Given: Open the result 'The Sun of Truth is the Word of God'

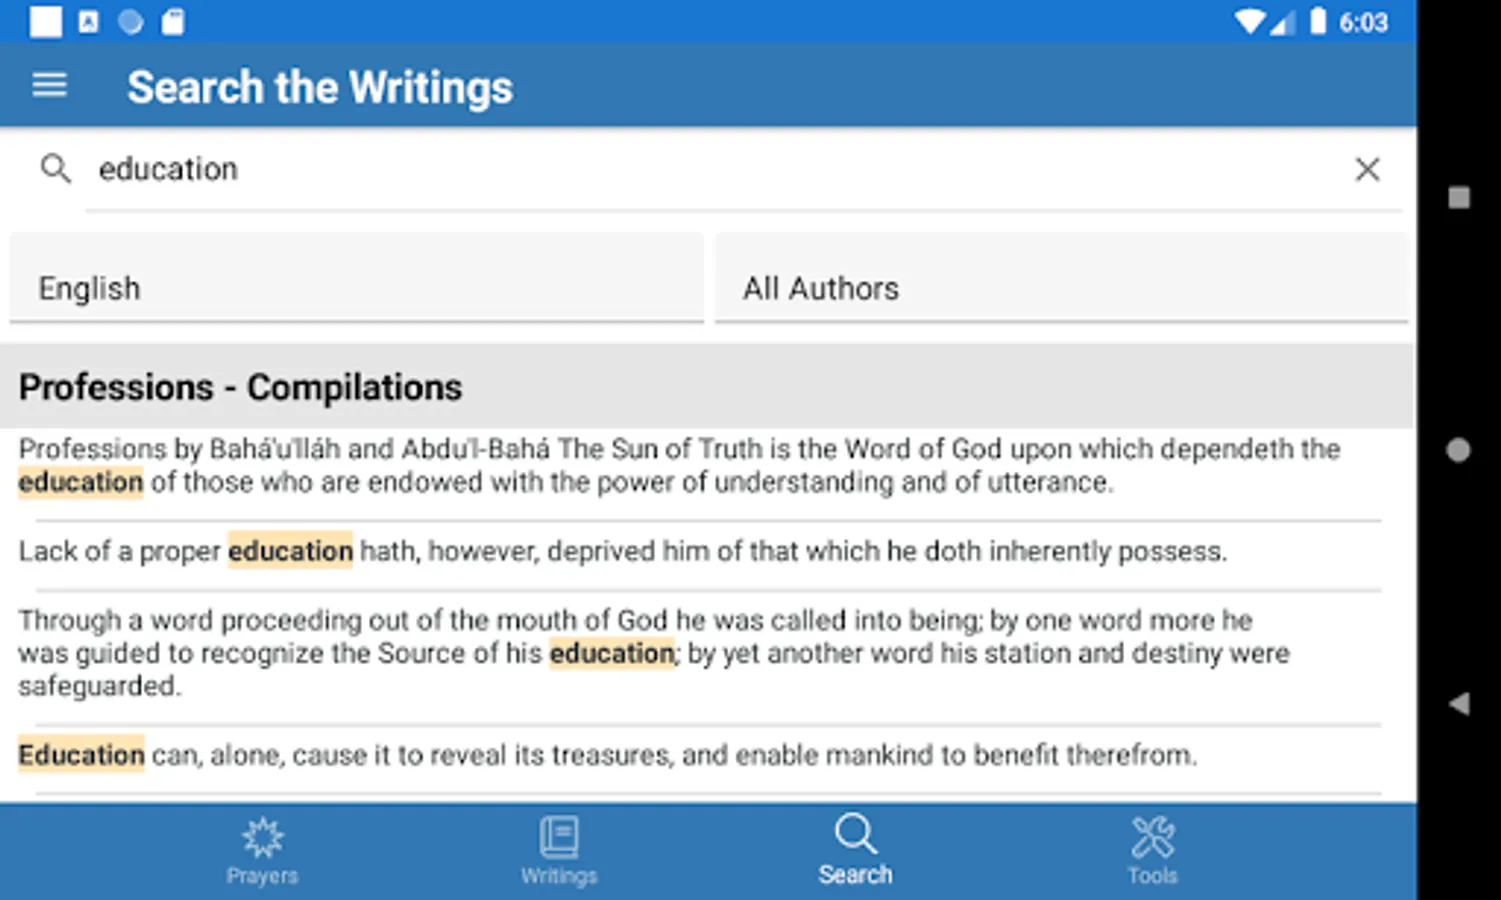Looking at the screenshot, I should (700, 466).
